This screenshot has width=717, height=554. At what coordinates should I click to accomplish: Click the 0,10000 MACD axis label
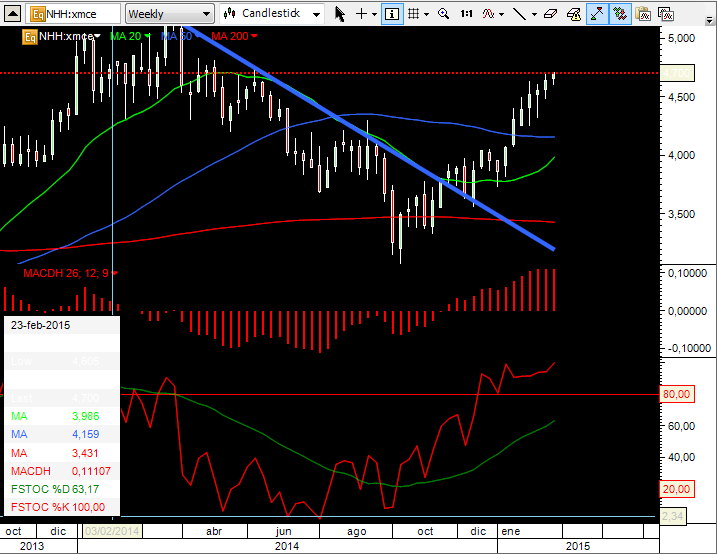click(x=687, y=273)
